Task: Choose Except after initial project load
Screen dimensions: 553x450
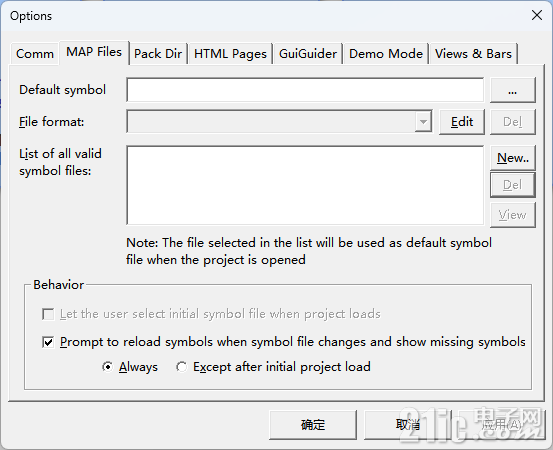Action: click(181, 367)
